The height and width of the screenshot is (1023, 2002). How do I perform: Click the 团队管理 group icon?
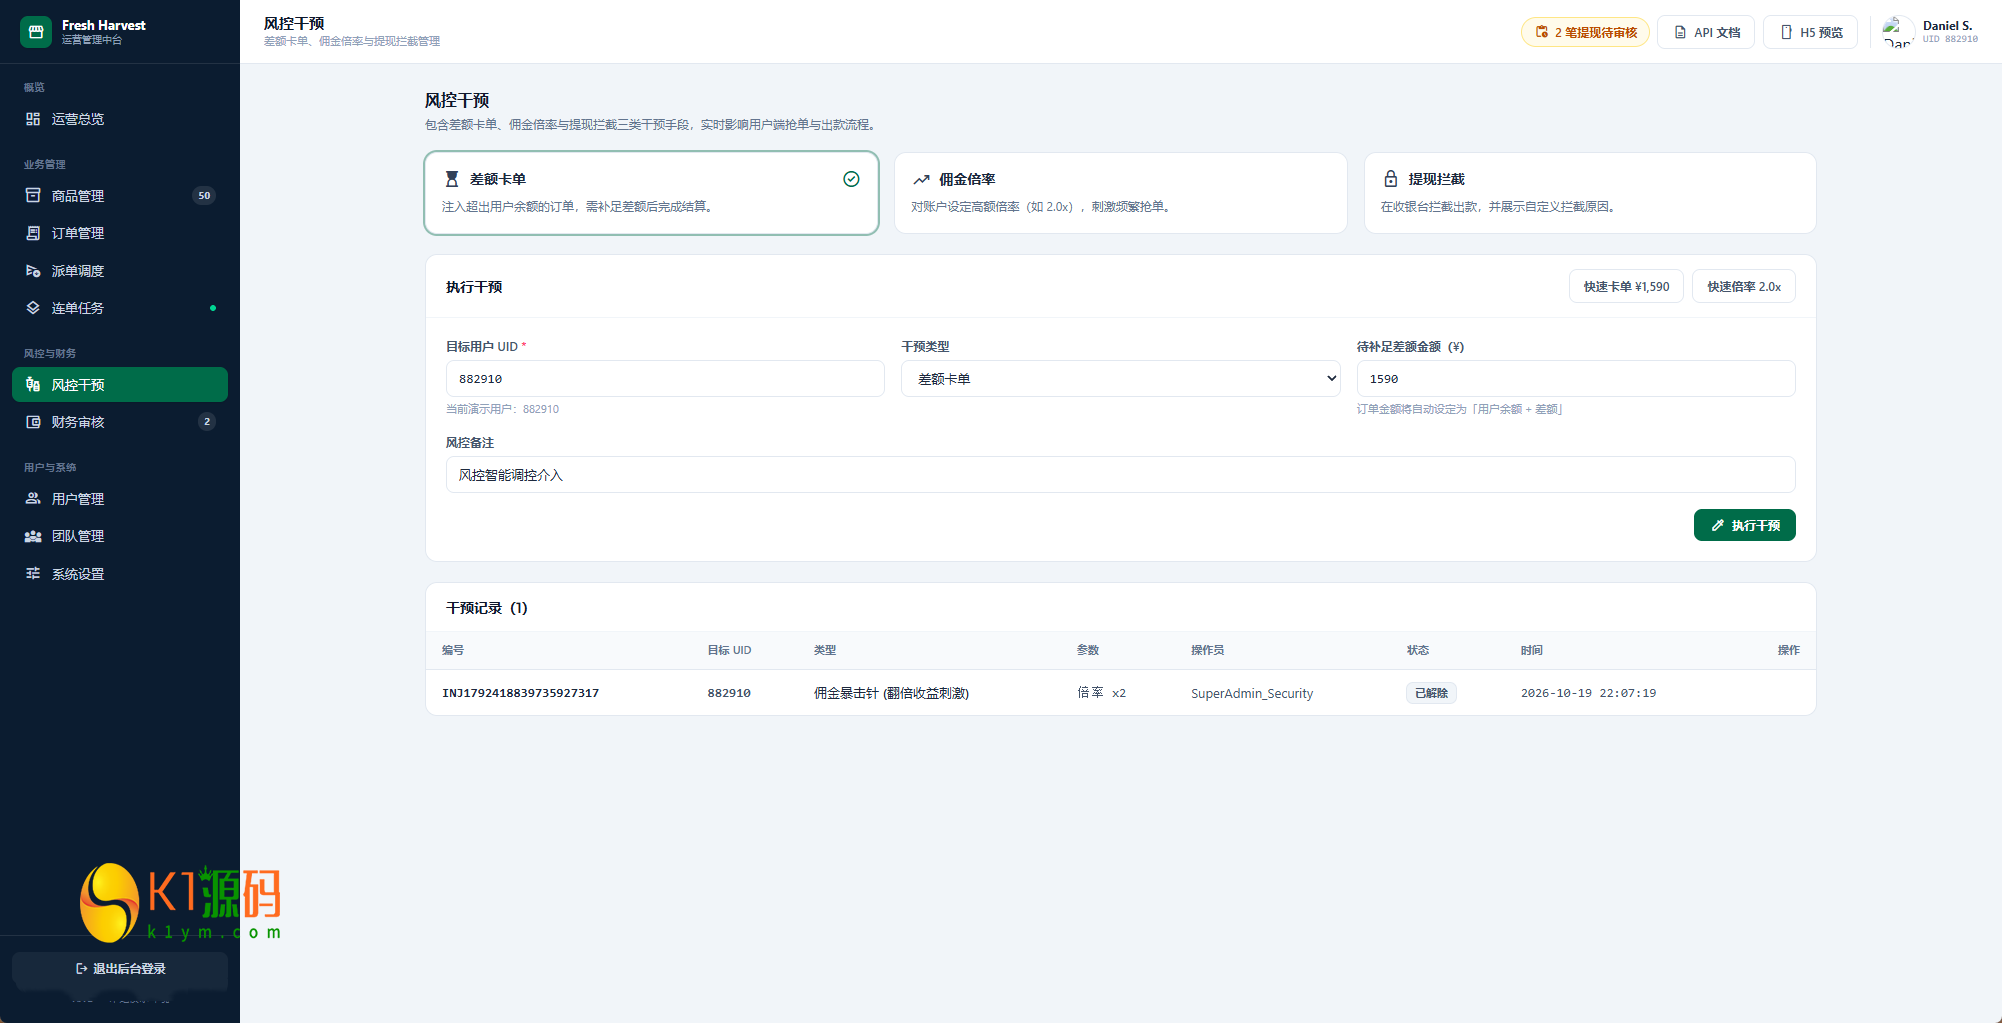[x=33, y=536]
